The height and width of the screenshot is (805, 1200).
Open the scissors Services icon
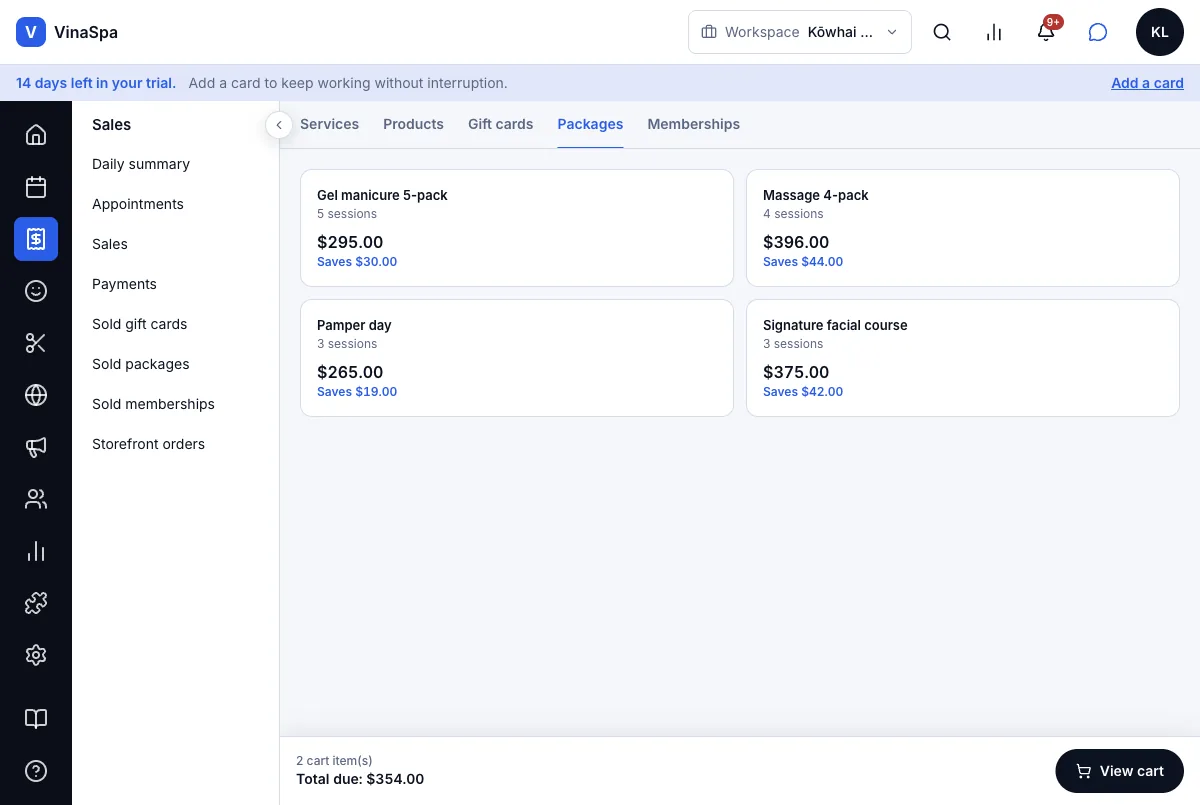pos(36,343)
